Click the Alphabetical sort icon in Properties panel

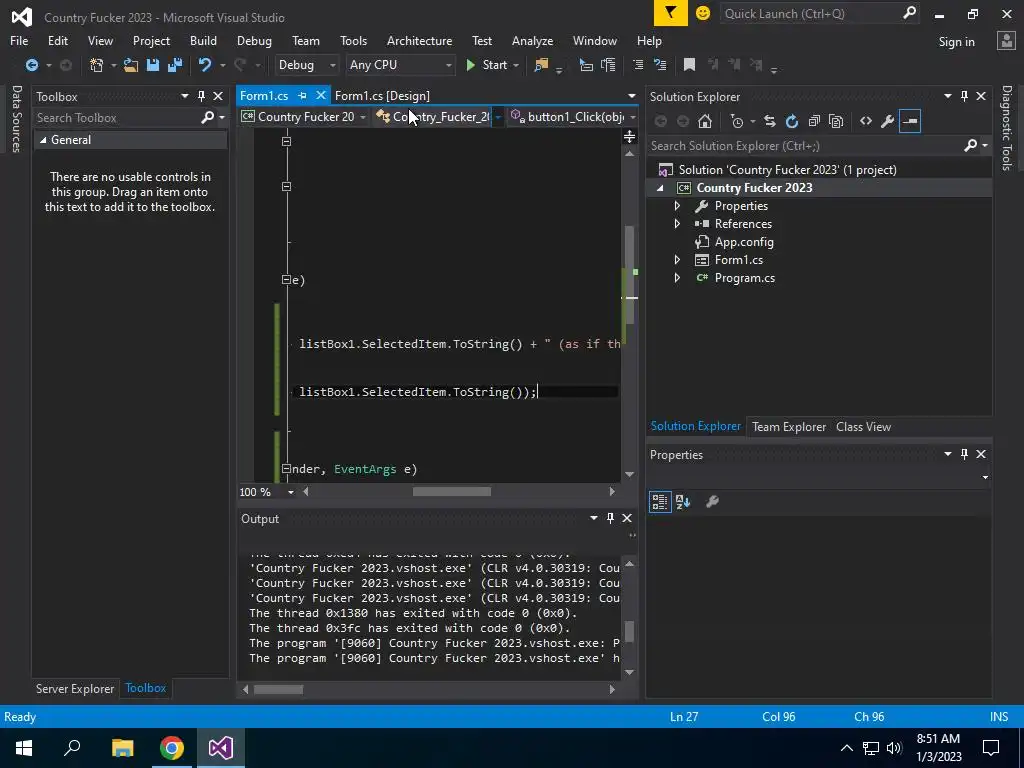pos(683,502)
